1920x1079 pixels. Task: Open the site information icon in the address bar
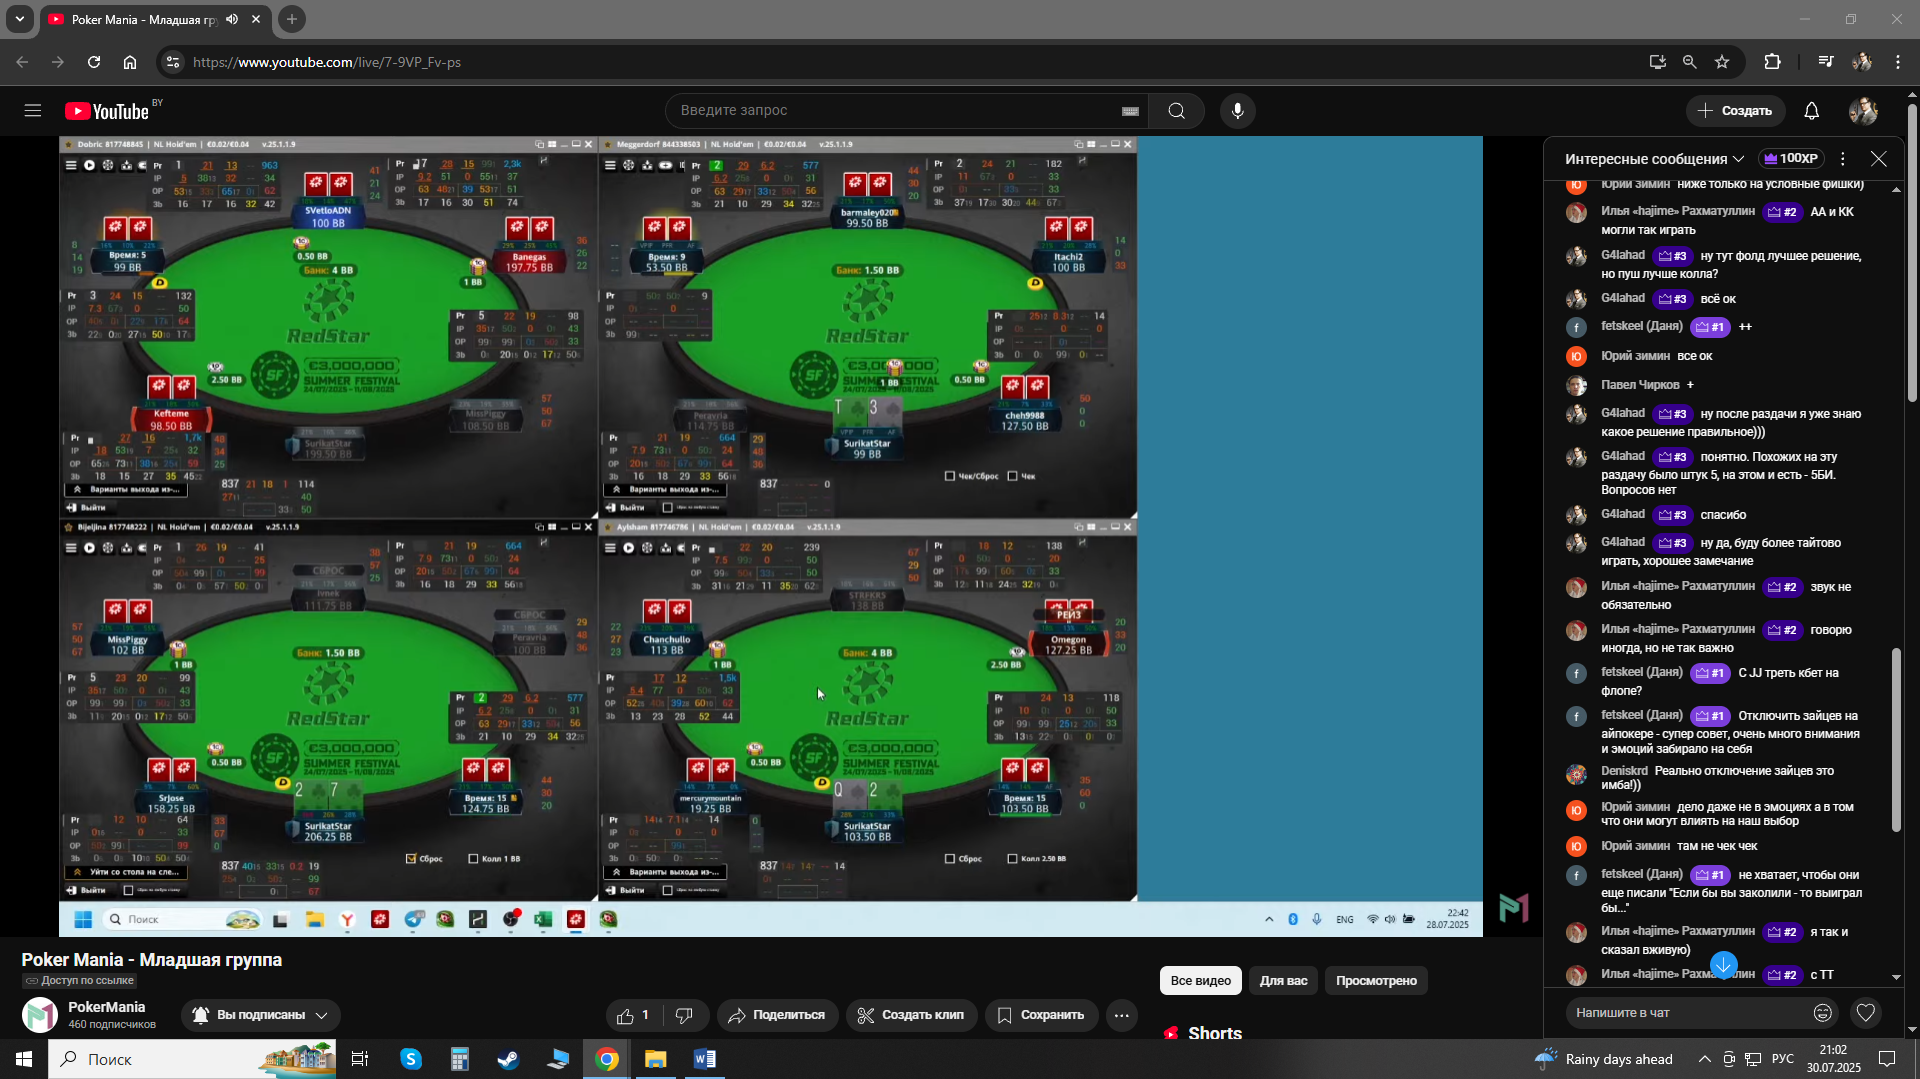173,62
